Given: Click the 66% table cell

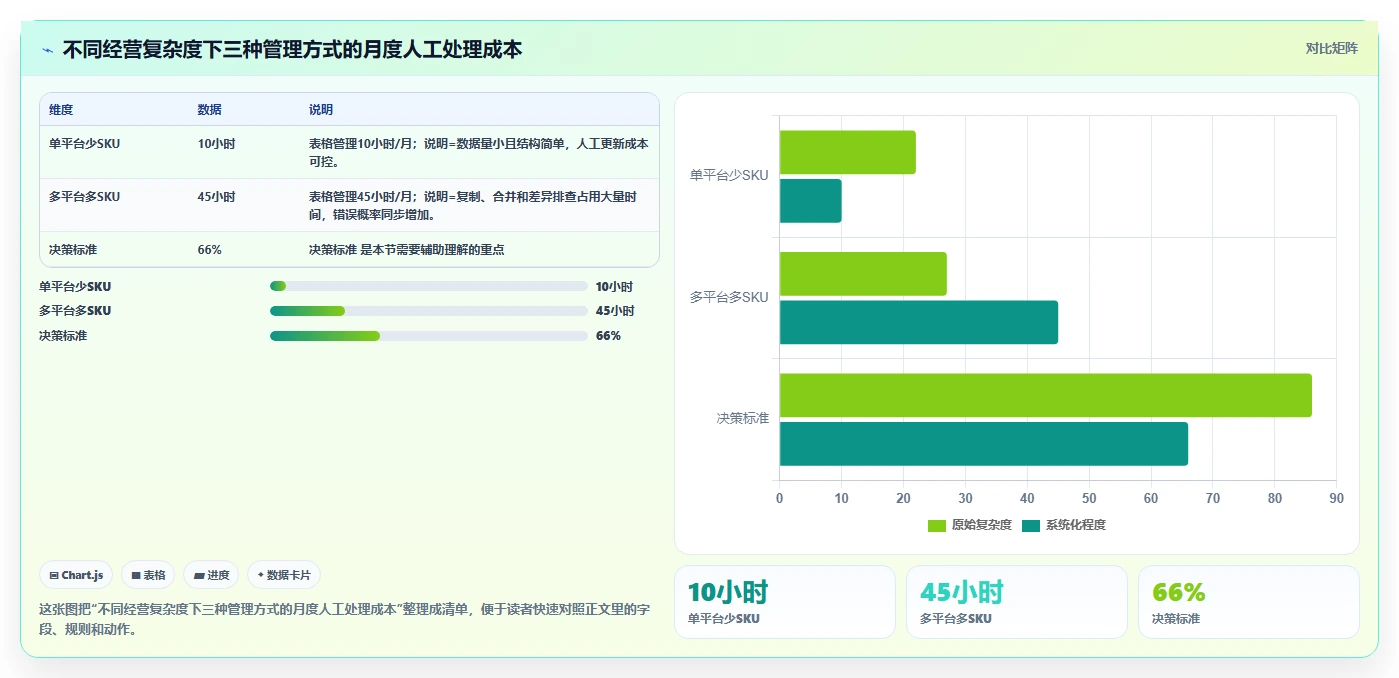Looking at the screenshot, I should [x=210, y=249].
